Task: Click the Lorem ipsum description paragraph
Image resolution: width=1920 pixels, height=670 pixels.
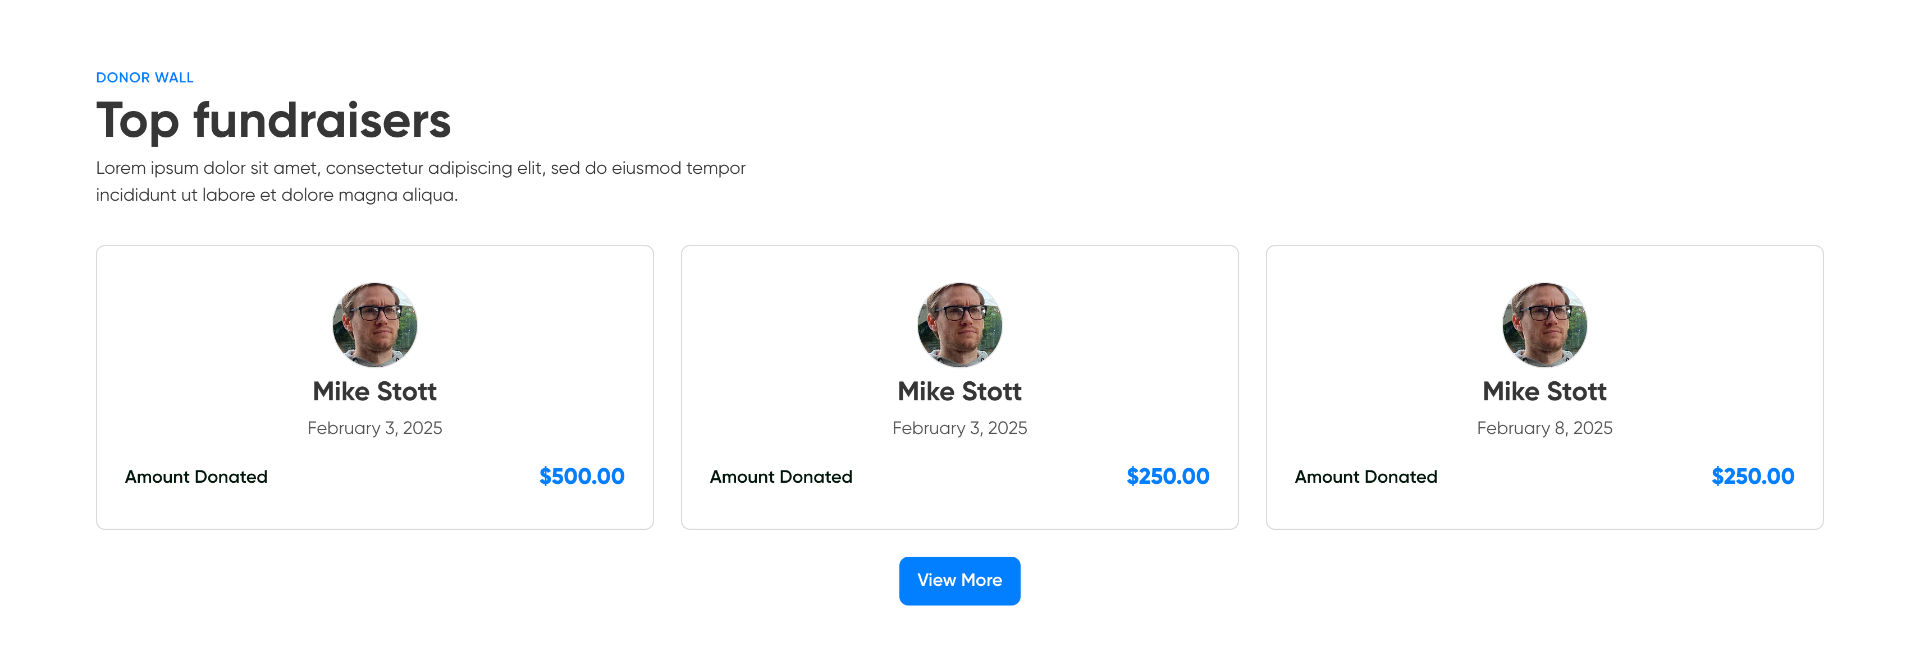Action: [420, 181]
